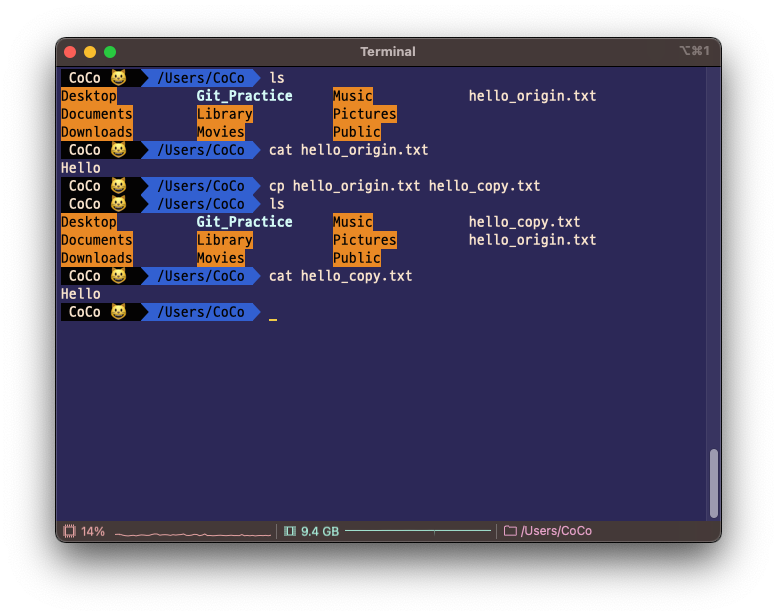Click /Users/CoCo path in status bar

tap(556, 531)
